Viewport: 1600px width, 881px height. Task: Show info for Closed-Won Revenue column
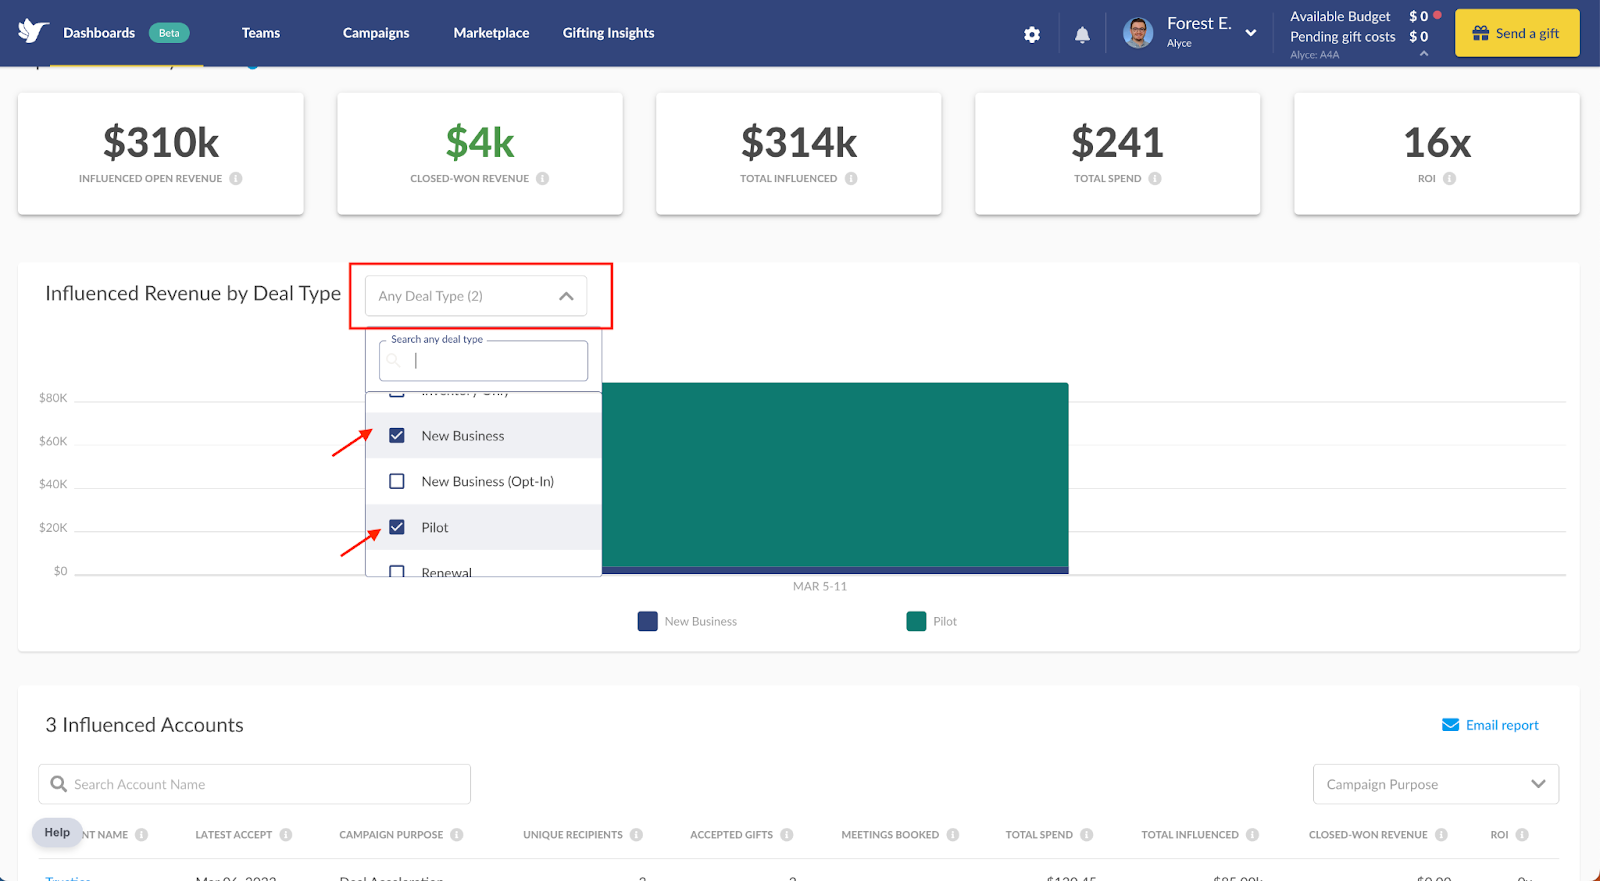(x=1441, y=835)
